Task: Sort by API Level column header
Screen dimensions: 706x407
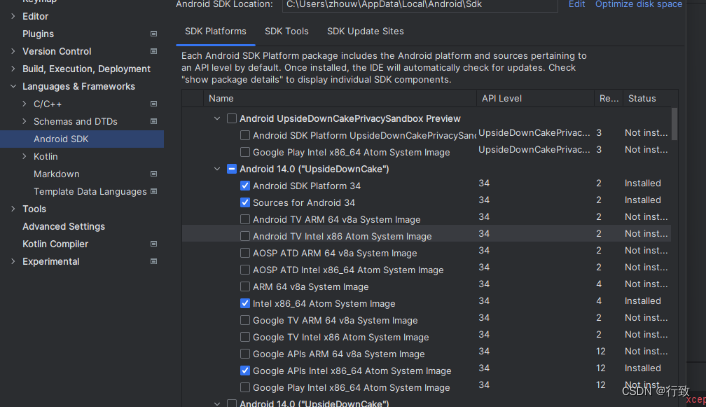Action: click(x=535, y=98)
